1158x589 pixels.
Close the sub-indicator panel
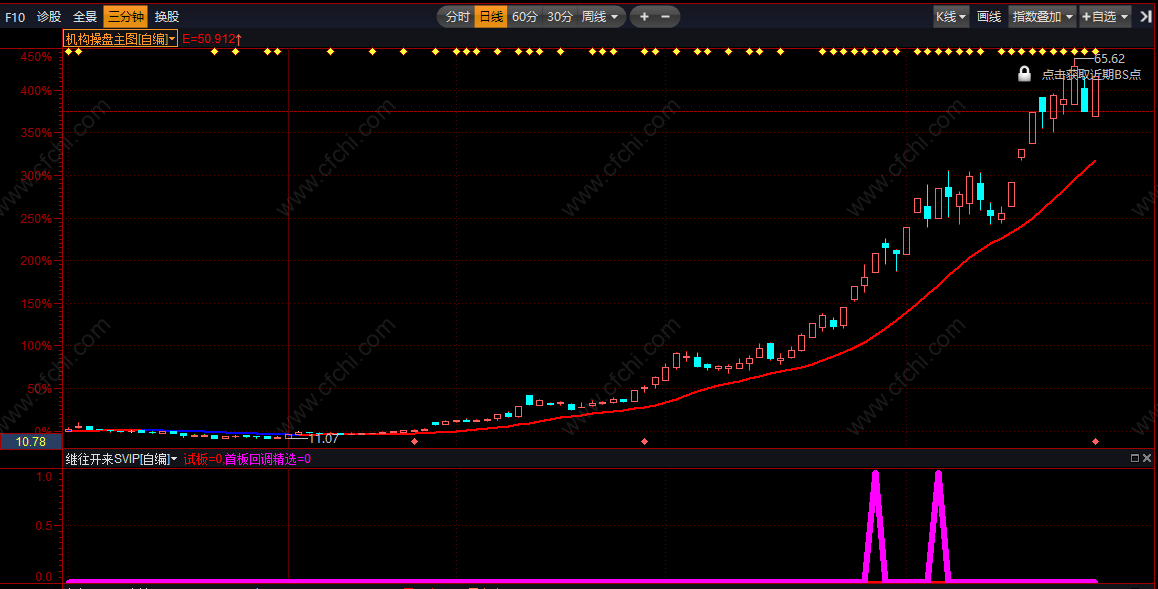pos(1147,458)
